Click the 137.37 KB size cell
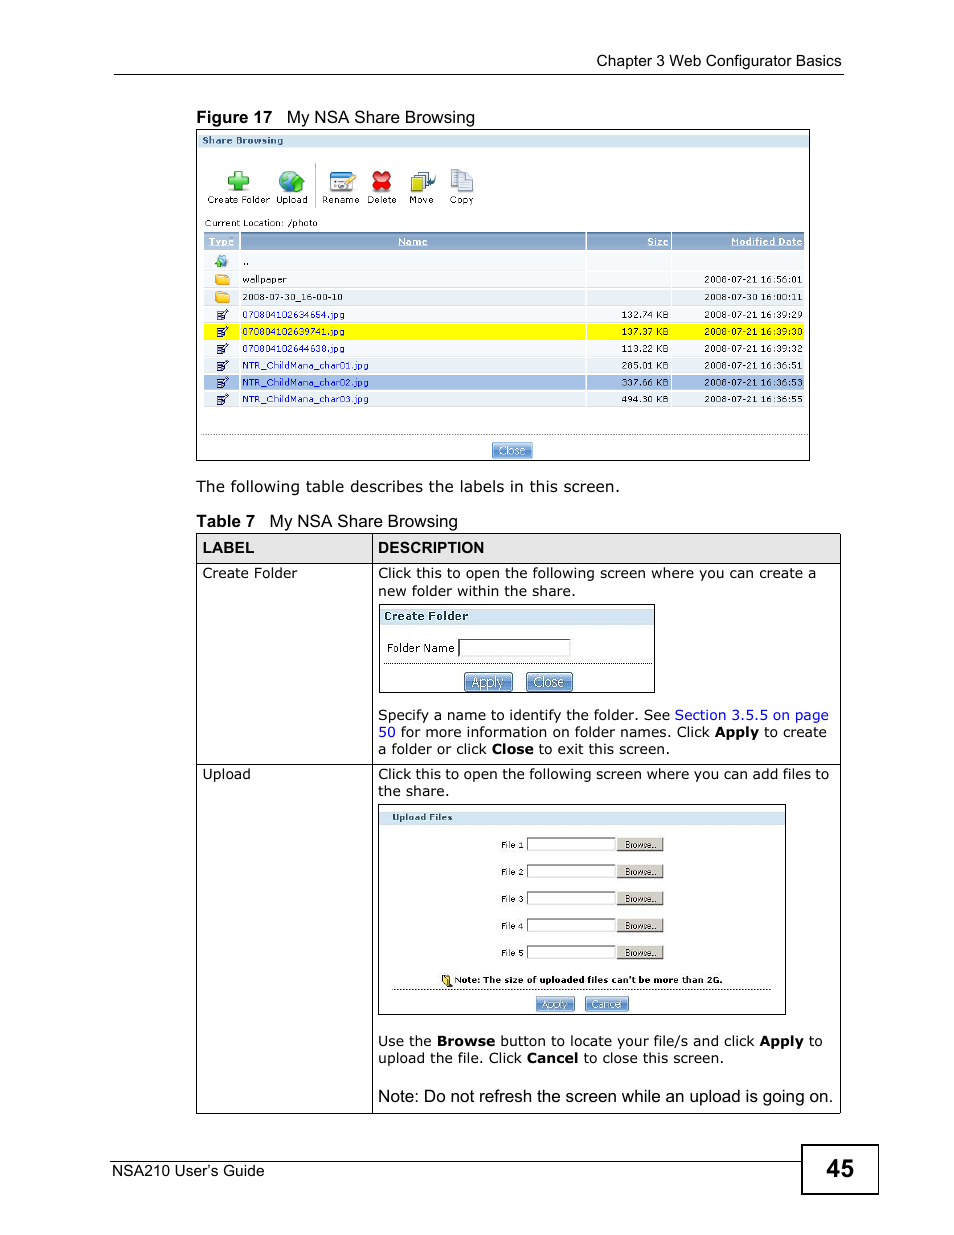 [x=645, y=332]
